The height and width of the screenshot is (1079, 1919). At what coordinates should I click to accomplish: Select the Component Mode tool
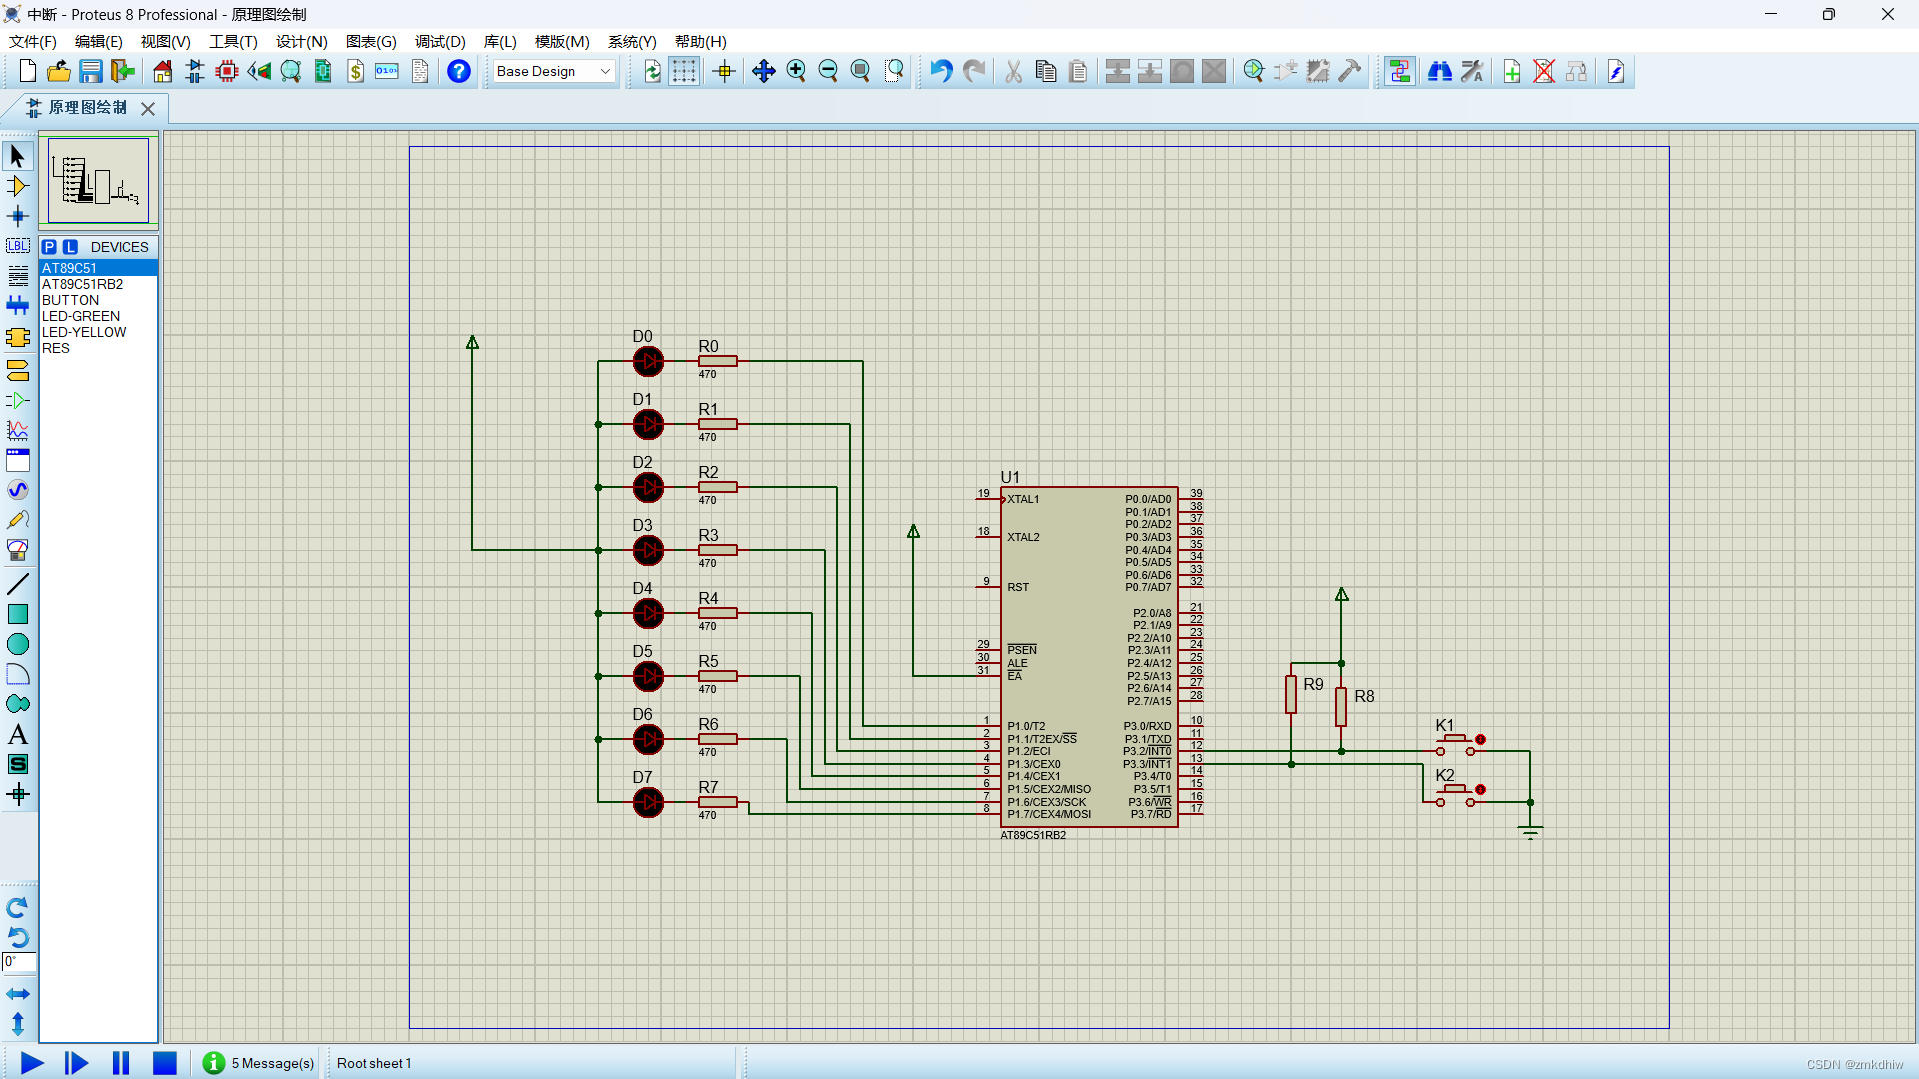tap(17, 186)
